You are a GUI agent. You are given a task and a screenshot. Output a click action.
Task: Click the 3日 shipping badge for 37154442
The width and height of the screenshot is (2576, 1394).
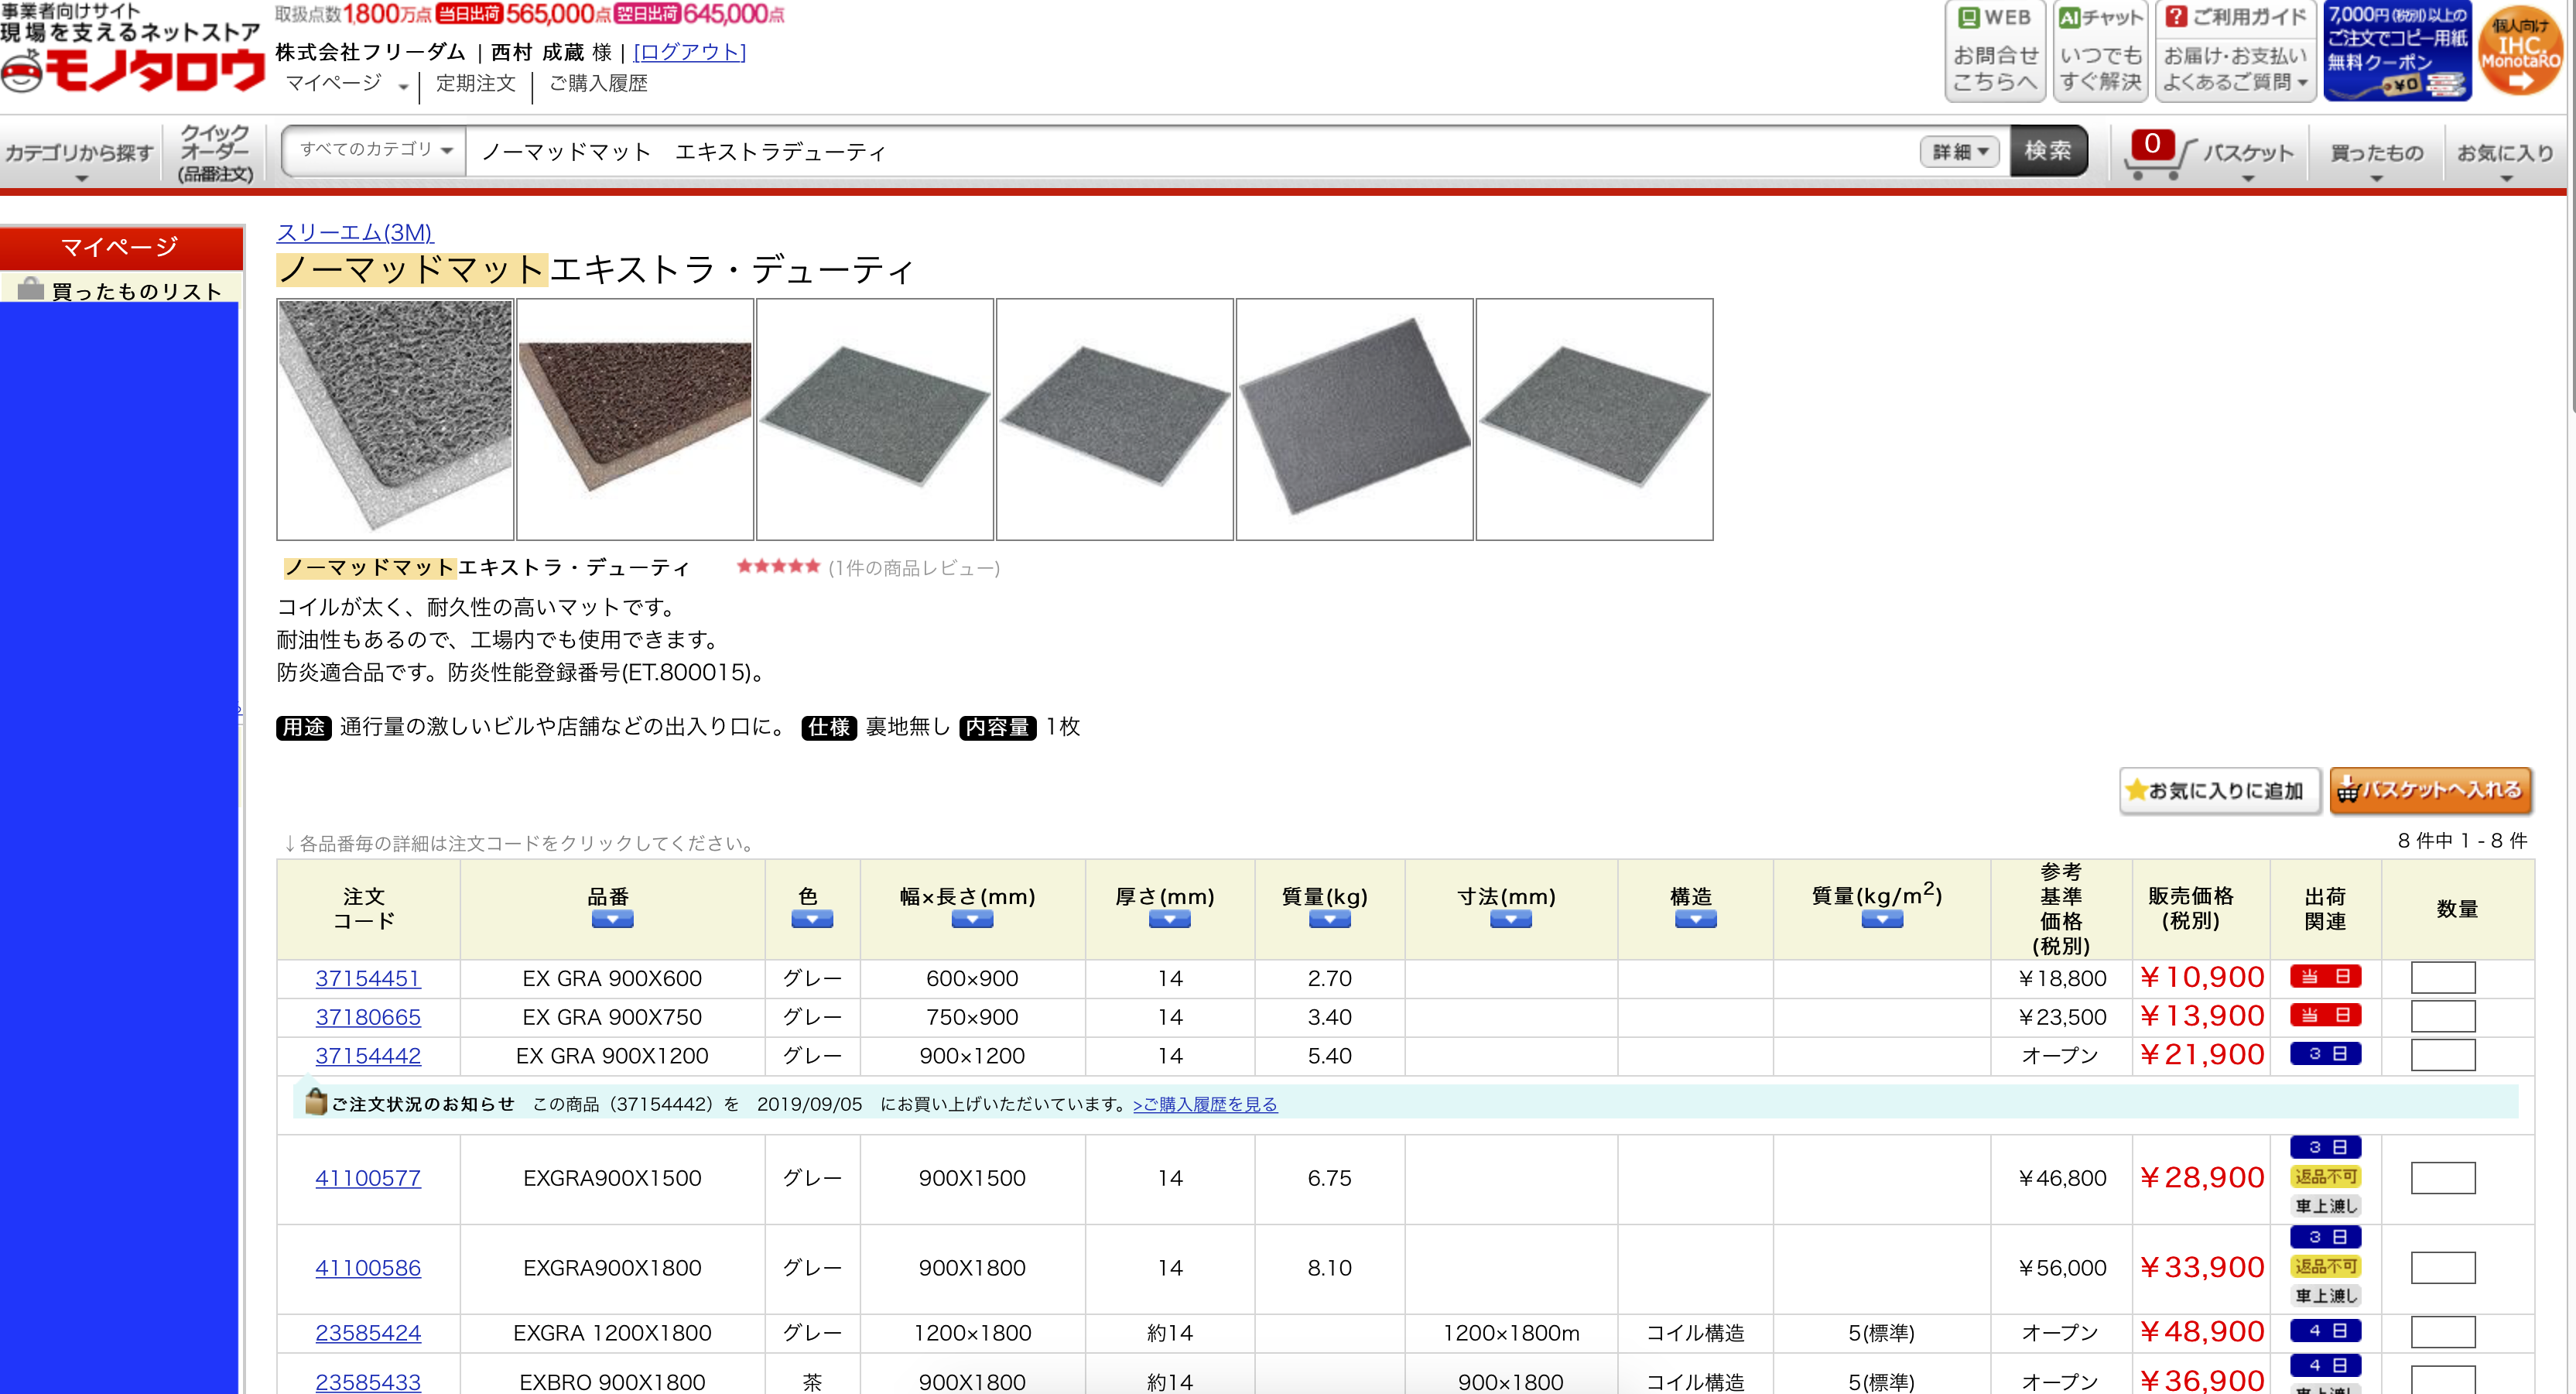point(2325,1054)
